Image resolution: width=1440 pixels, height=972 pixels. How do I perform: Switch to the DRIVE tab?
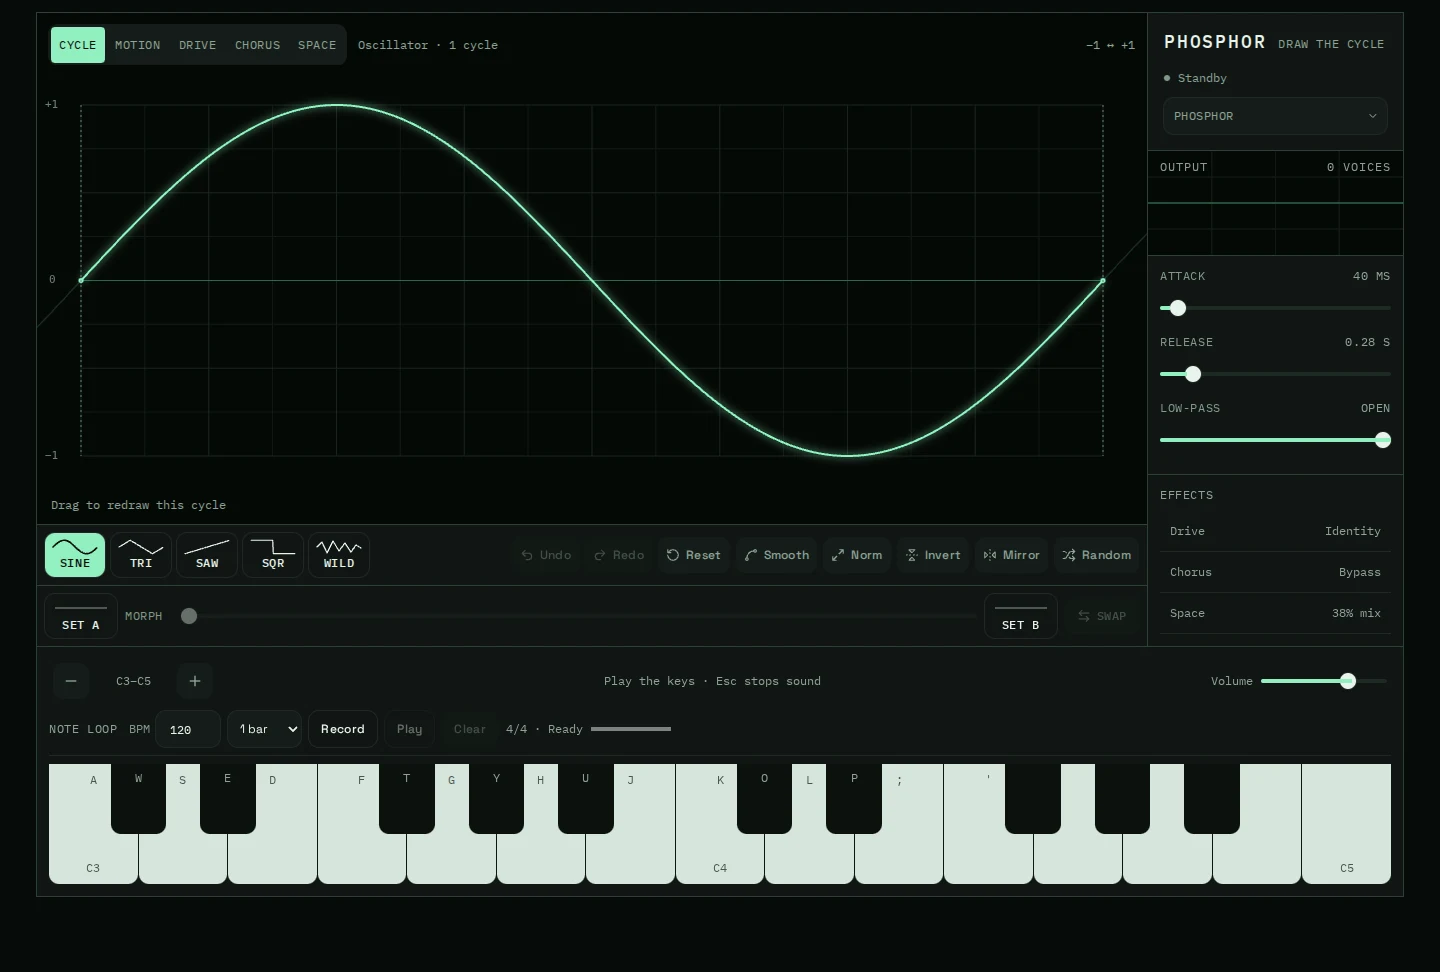(x=198, y=45)
